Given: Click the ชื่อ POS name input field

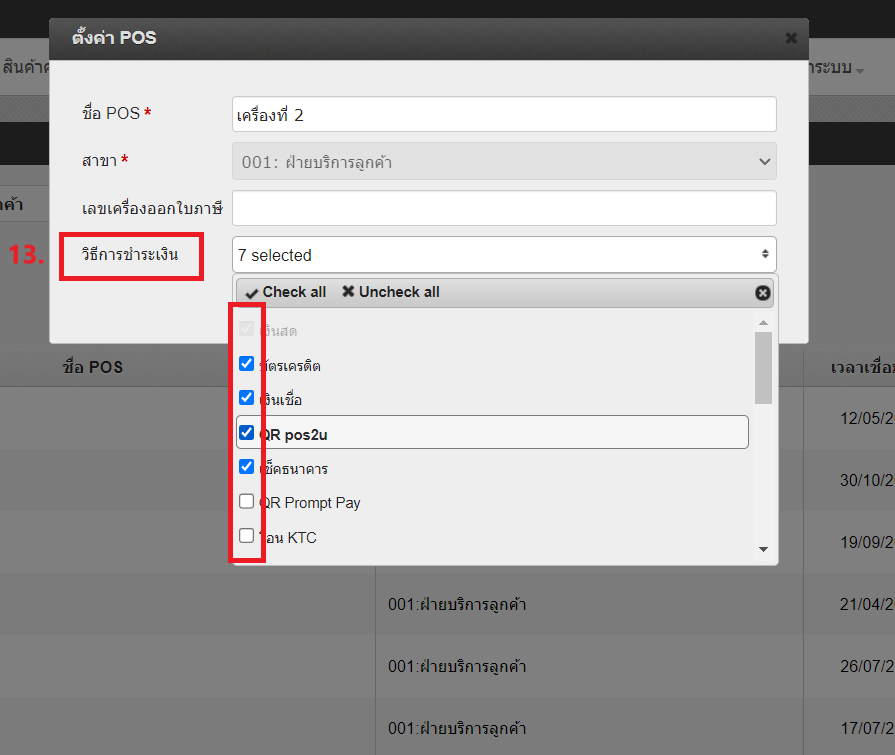Looking at the screenshot, I should pyautogui.click(x=504, y=114).
